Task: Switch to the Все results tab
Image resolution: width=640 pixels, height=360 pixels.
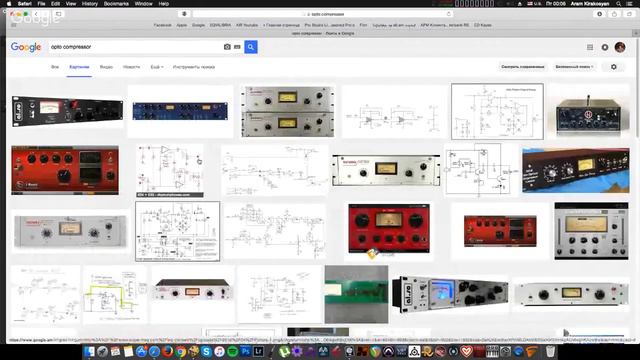Action: tap(55, 67)
